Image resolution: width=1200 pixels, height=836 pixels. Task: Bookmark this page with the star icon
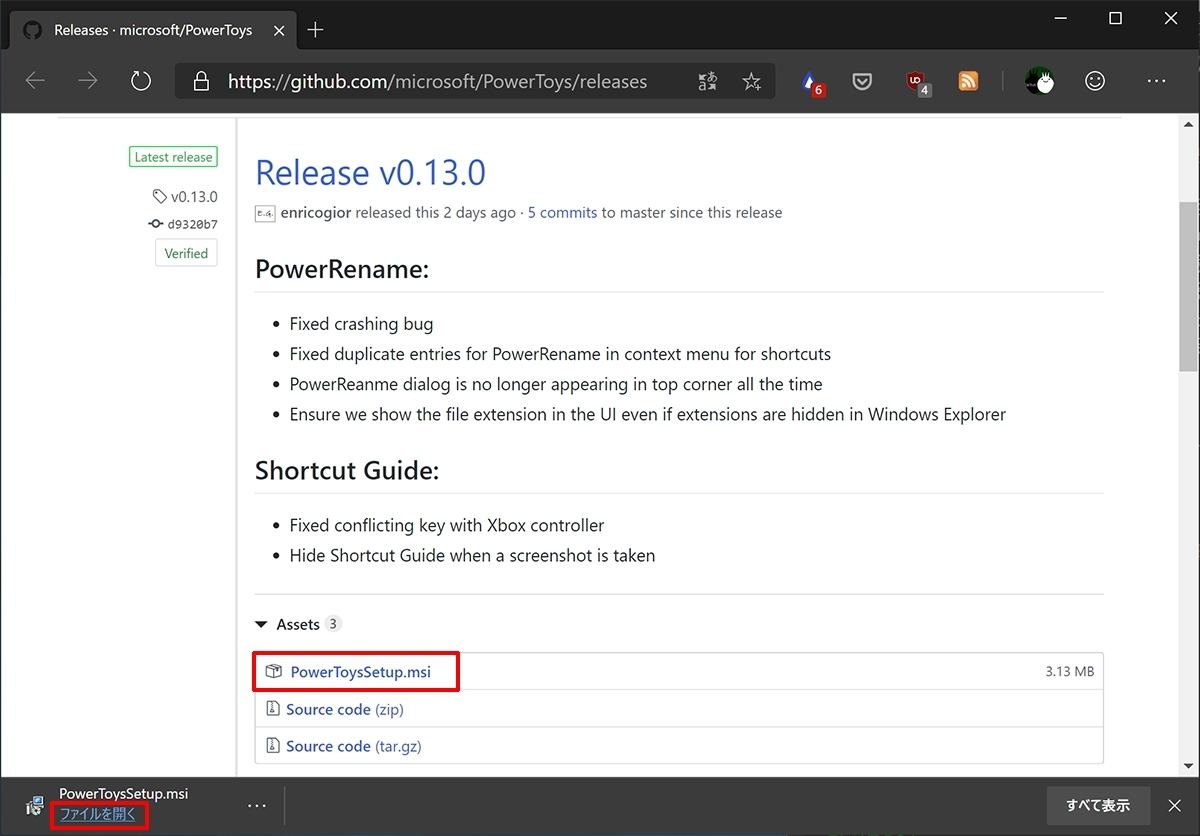click(x=752, y=81)
